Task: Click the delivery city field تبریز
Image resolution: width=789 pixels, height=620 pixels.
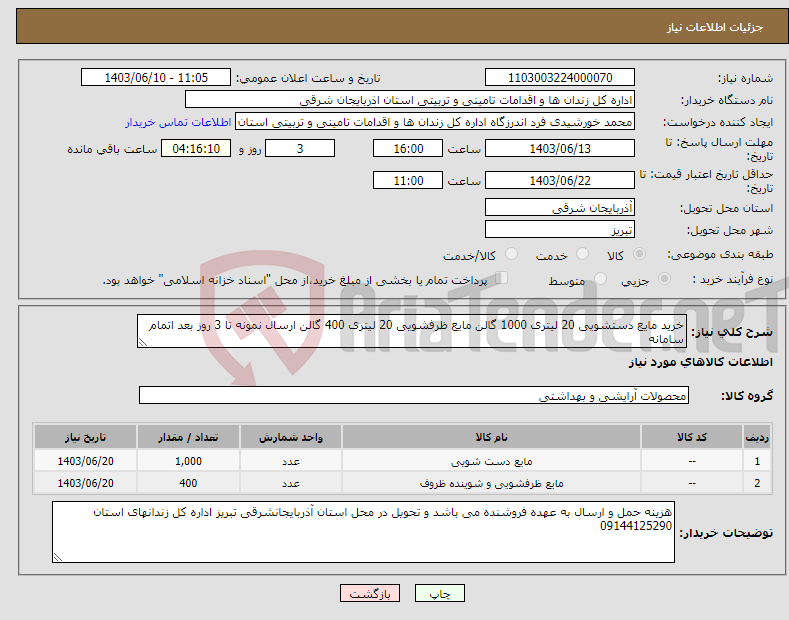Action: point(560,229)
